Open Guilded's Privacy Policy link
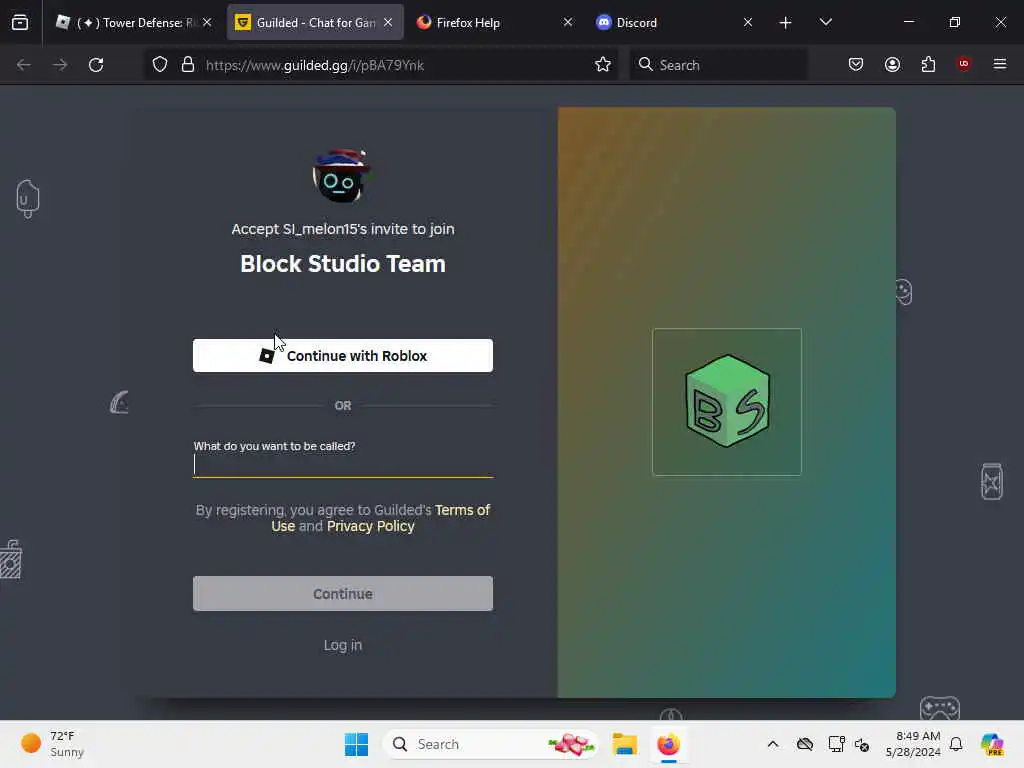1024x768 pixels. 370,526
